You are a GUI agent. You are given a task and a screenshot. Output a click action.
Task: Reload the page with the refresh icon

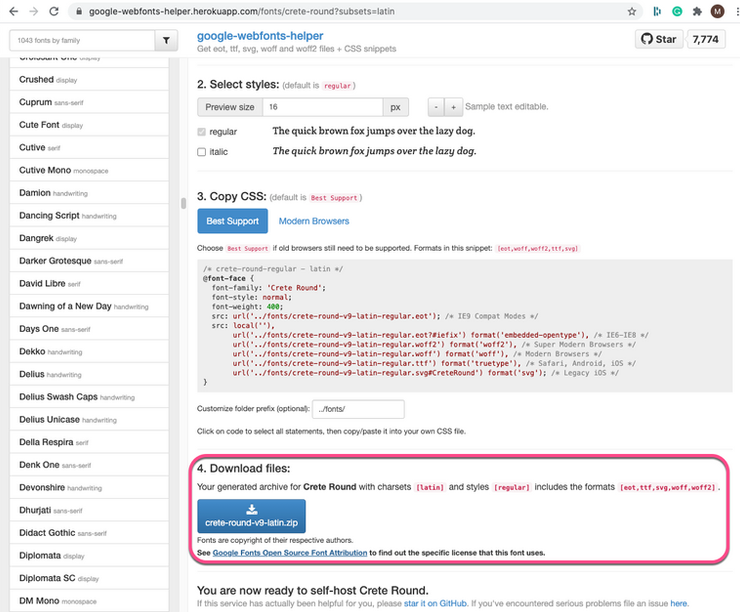click(58, 11)
